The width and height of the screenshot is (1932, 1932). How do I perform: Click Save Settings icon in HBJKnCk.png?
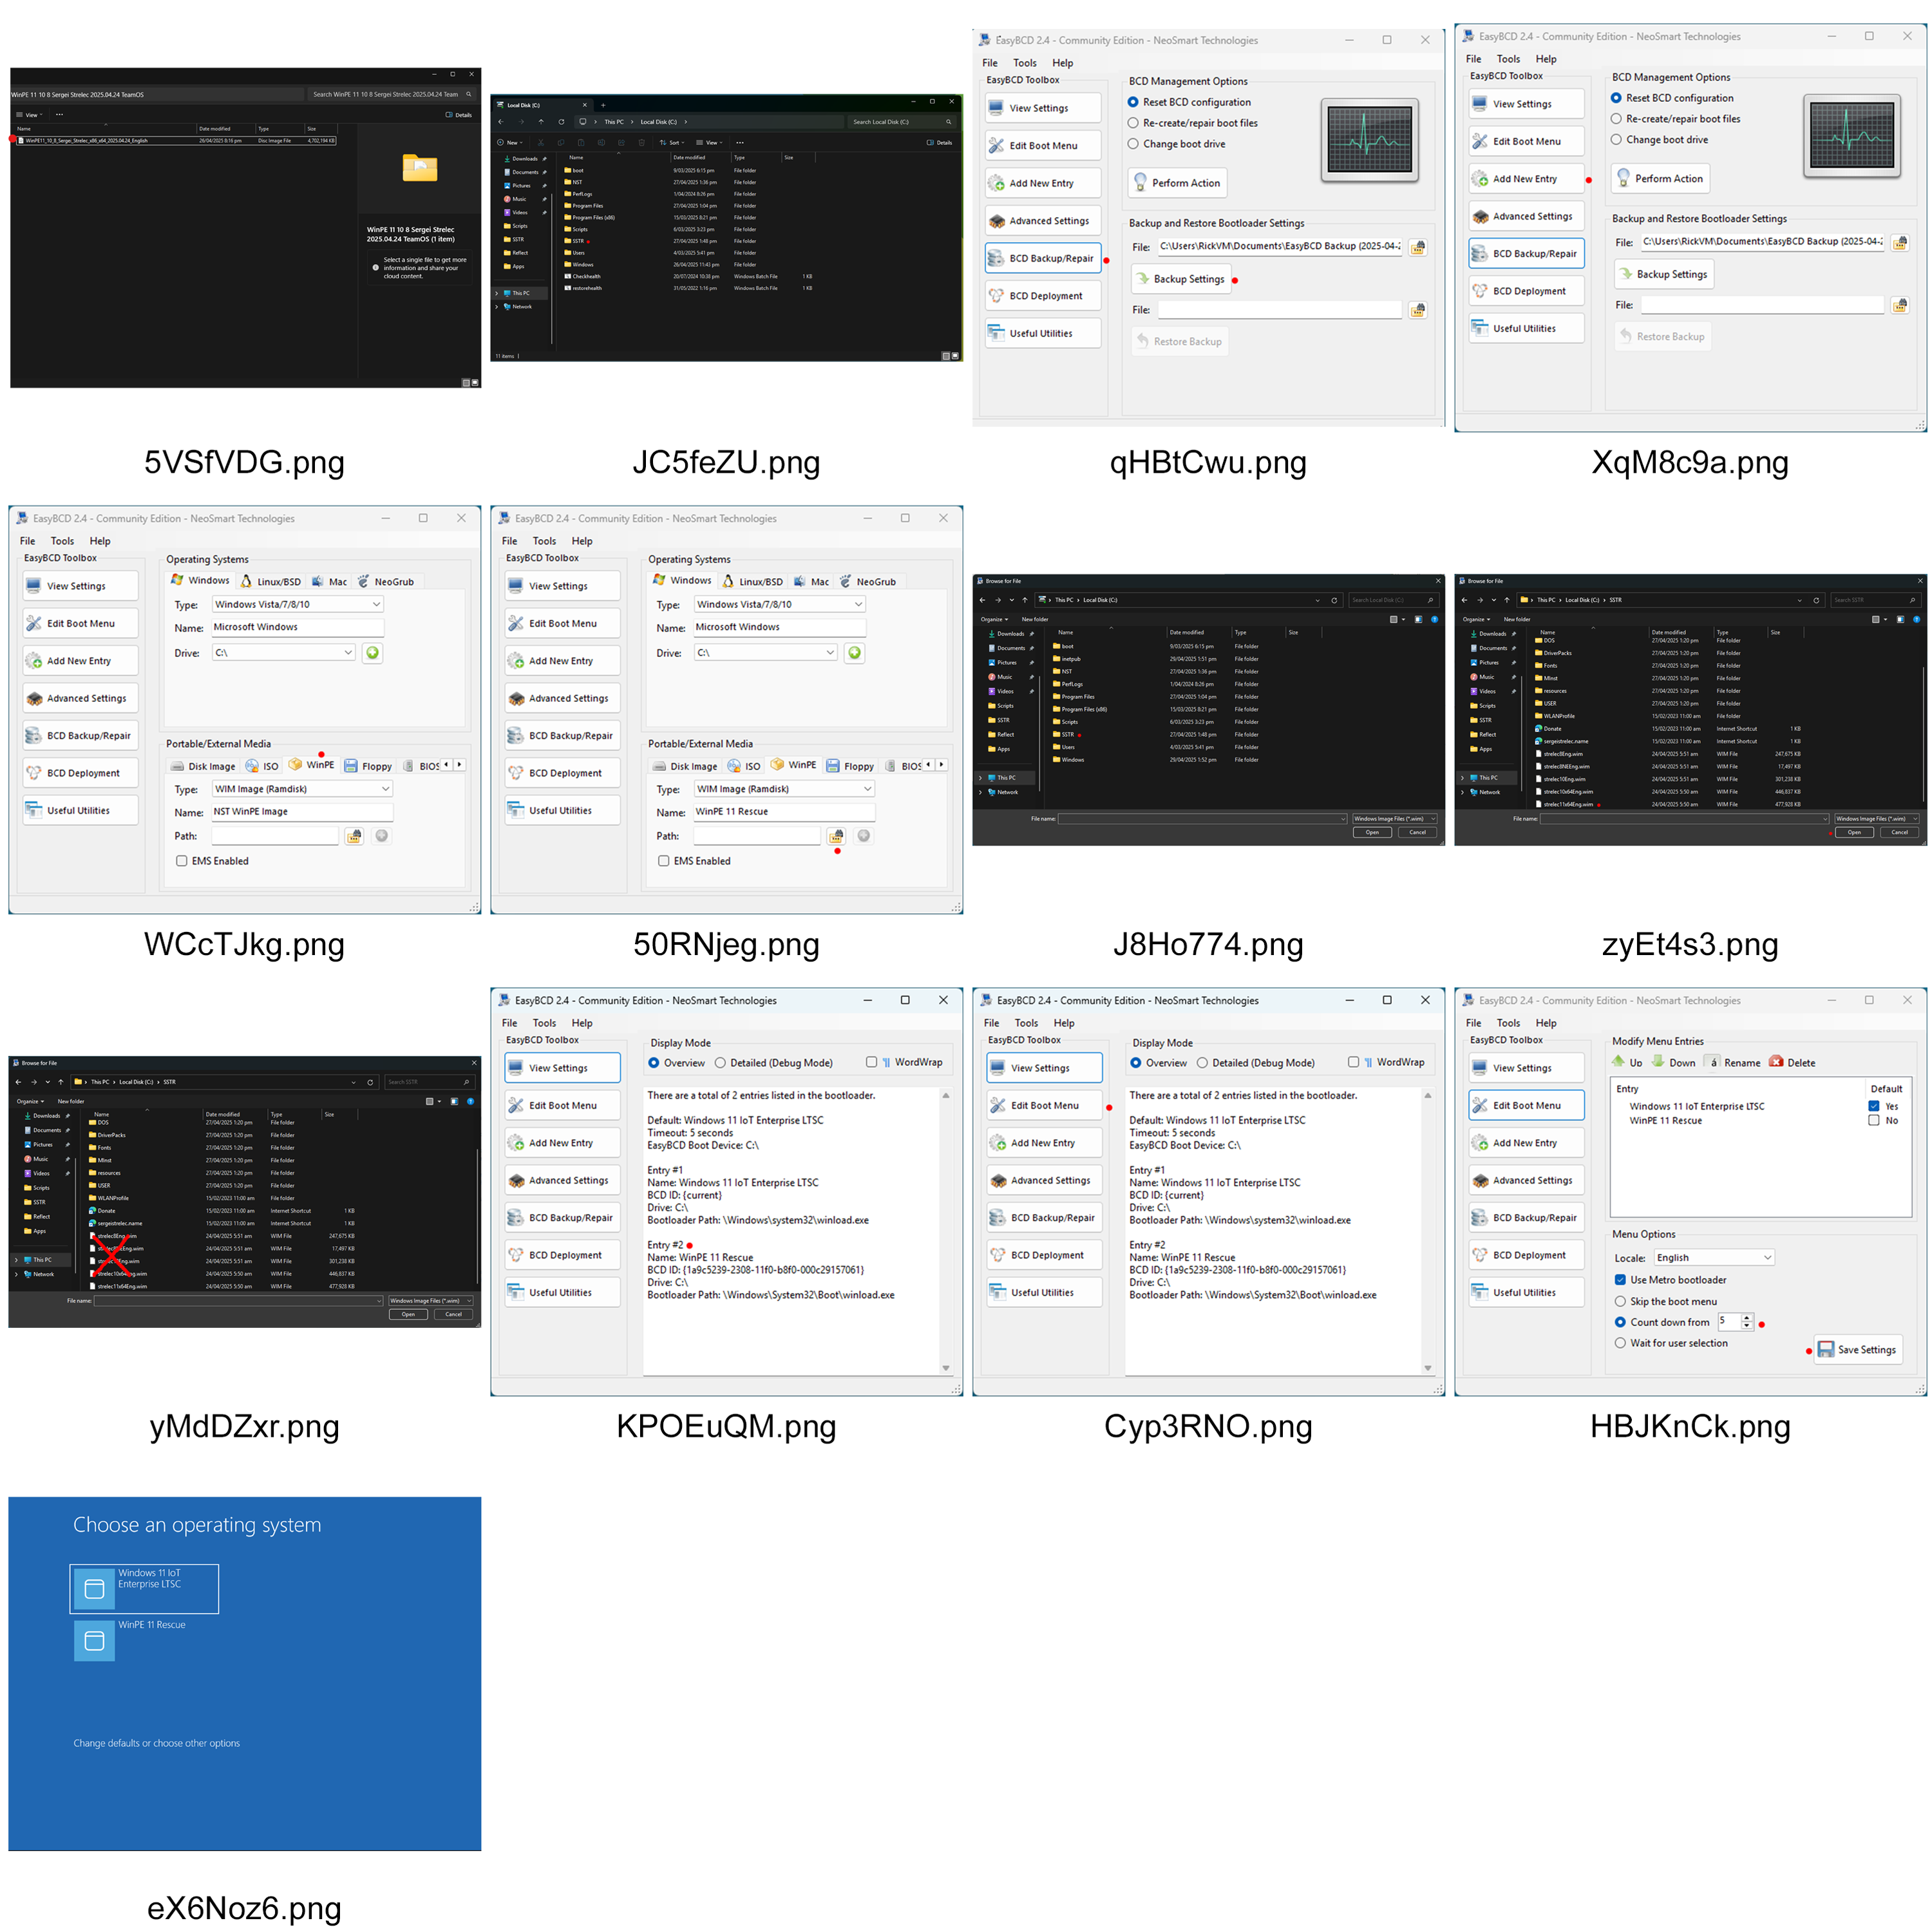[1825, 1349]
